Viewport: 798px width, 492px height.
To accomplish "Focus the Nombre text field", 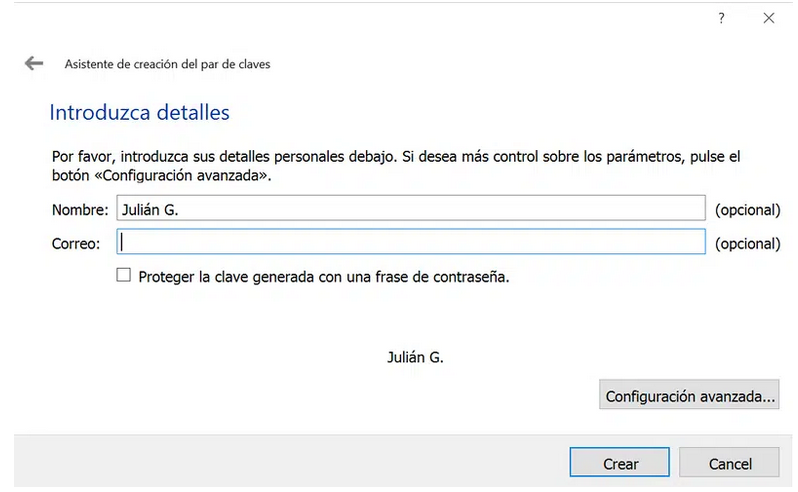I will [x=411, y=209].
